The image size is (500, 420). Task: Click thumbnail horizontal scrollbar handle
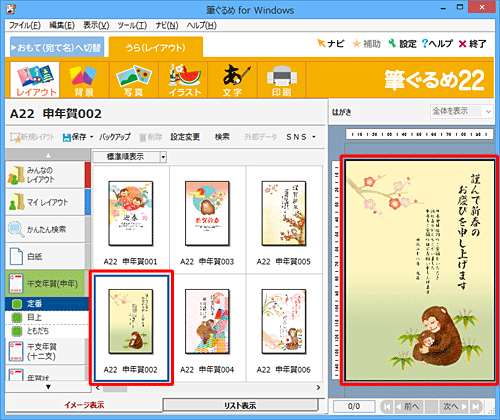click(115, 388)
